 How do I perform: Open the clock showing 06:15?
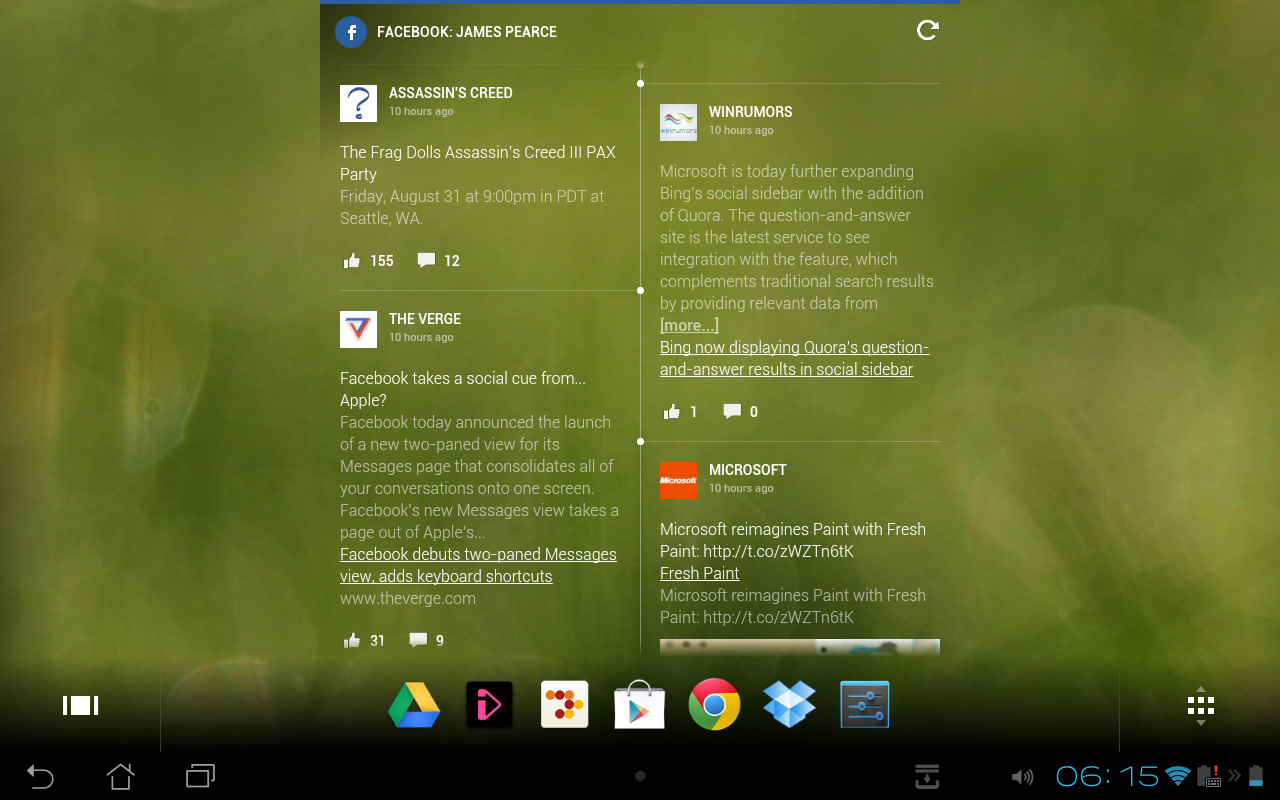1107,777
